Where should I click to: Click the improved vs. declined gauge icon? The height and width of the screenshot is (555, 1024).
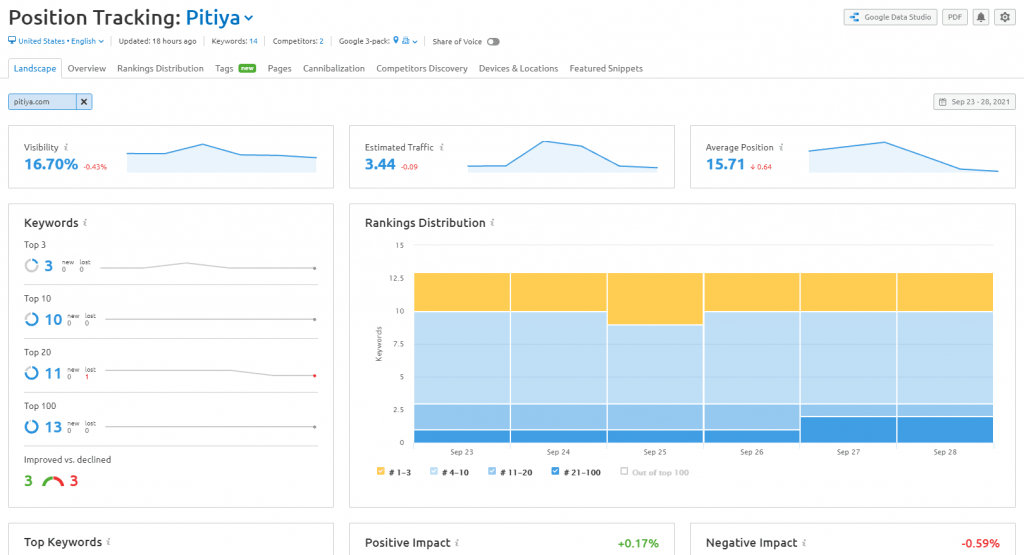53,481
